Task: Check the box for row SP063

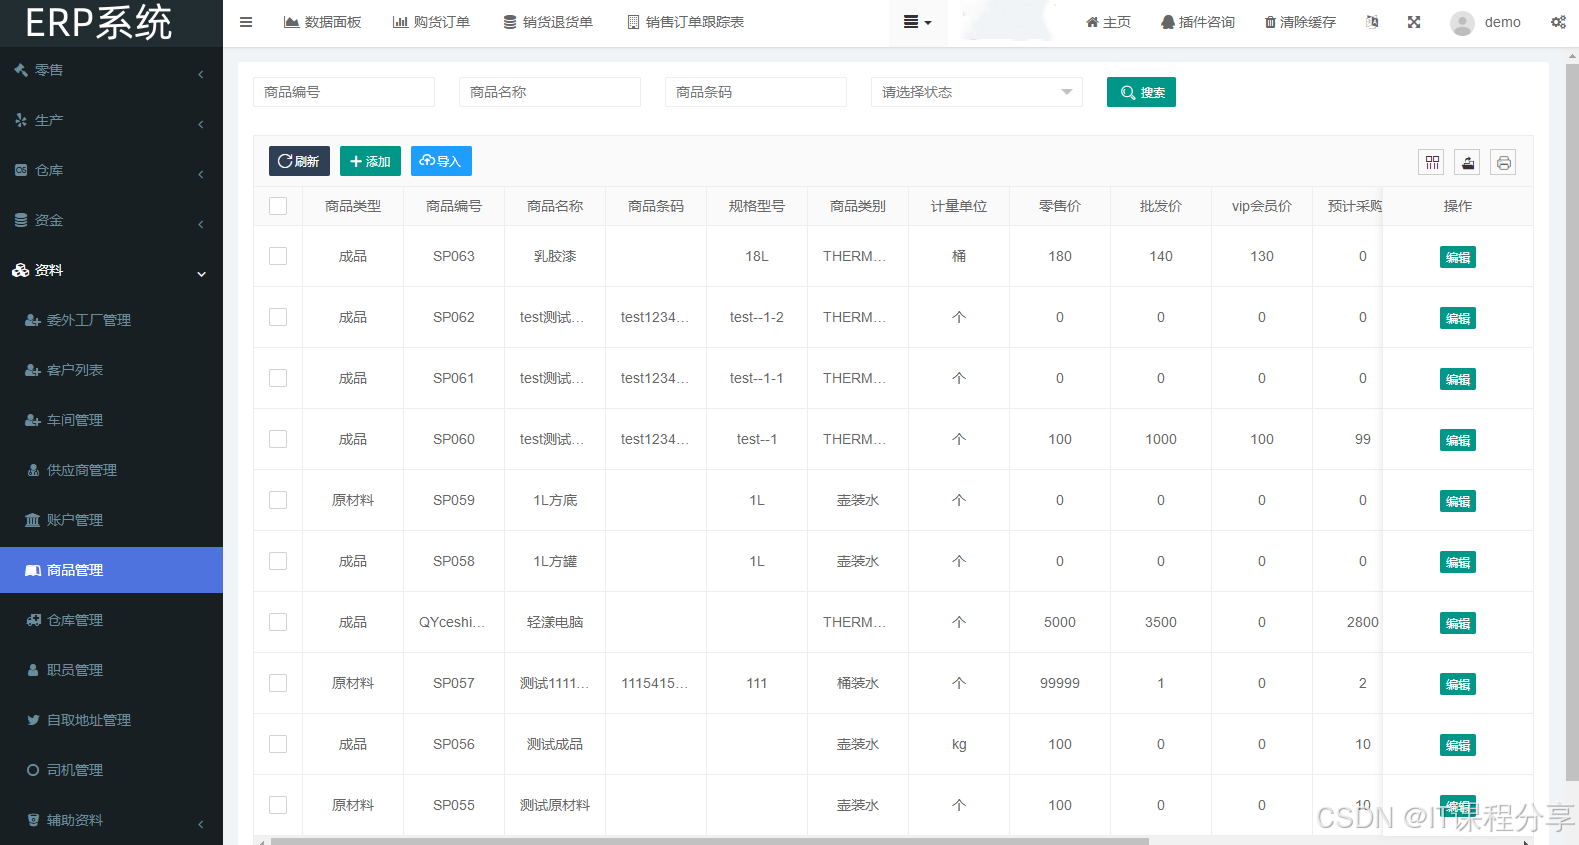Action: point(278,256)
